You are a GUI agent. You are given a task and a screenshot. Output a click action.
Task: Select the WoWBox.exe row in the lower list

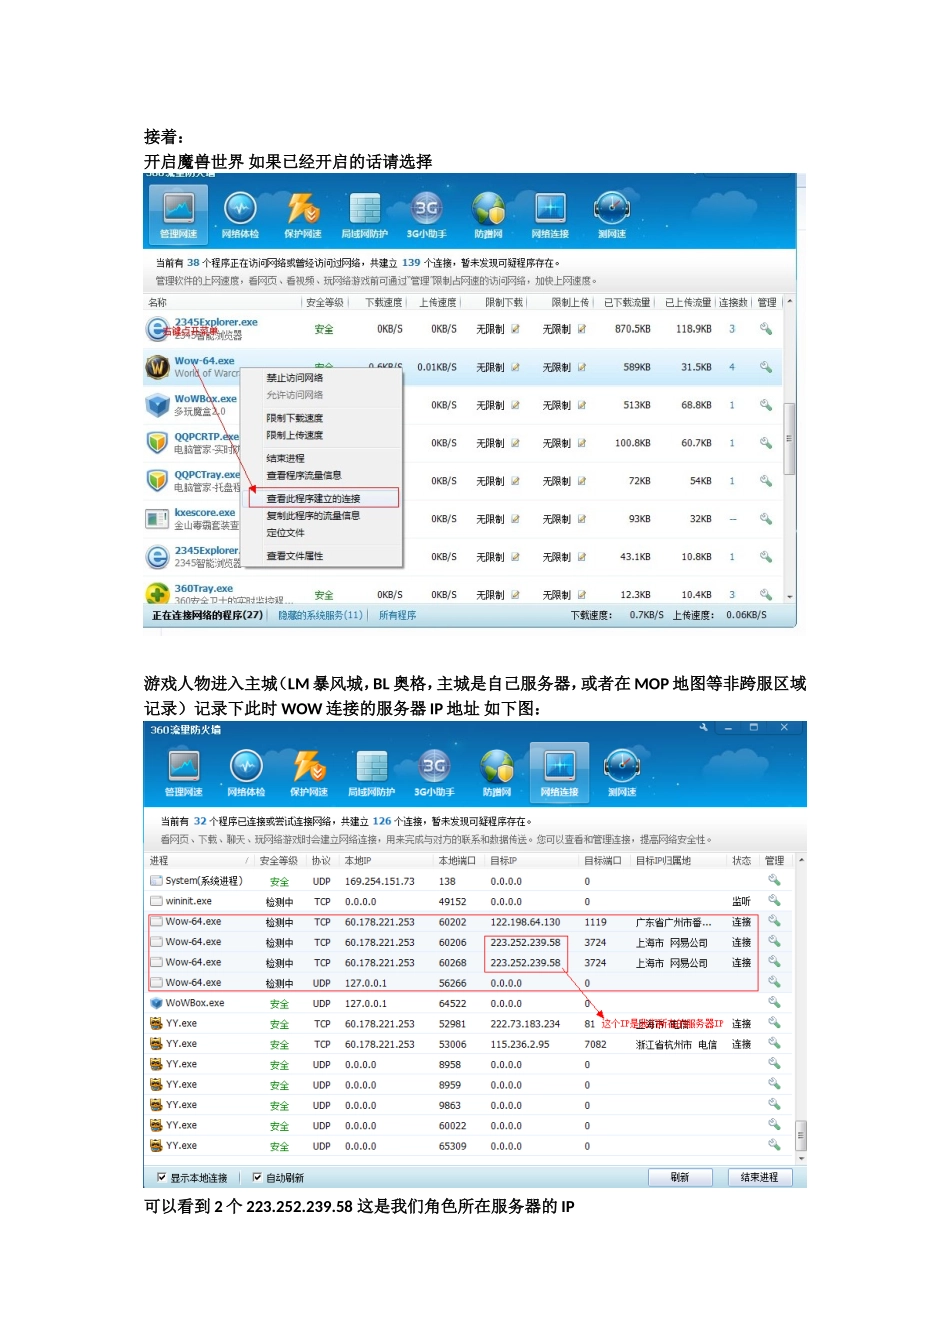coord(470,1003)
